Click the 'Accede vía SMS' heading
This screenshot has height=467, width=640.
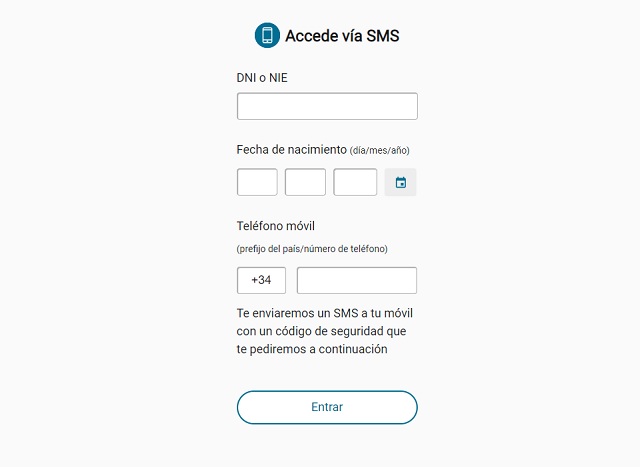coord(342,36)
